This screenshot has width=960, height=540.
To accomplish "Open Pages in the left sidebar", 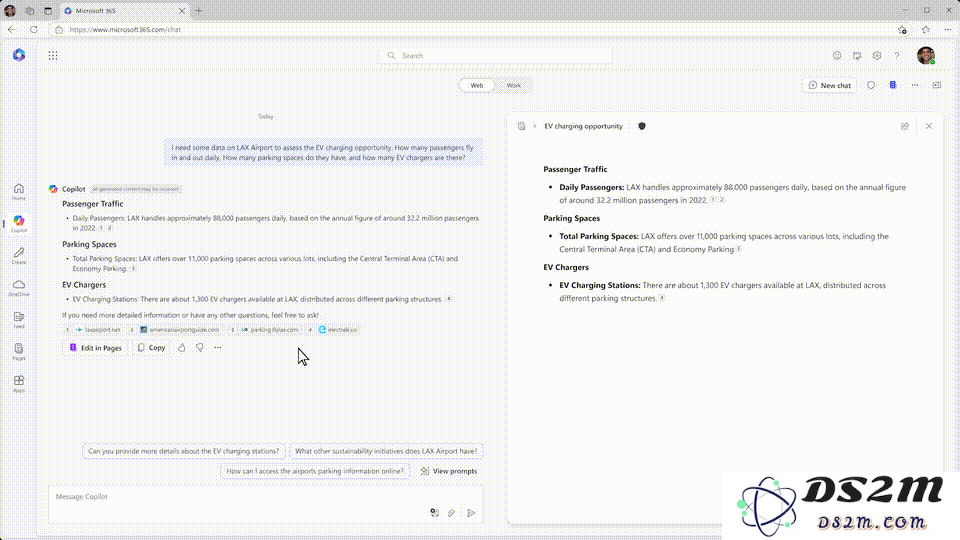I will (x=19, y=351).
